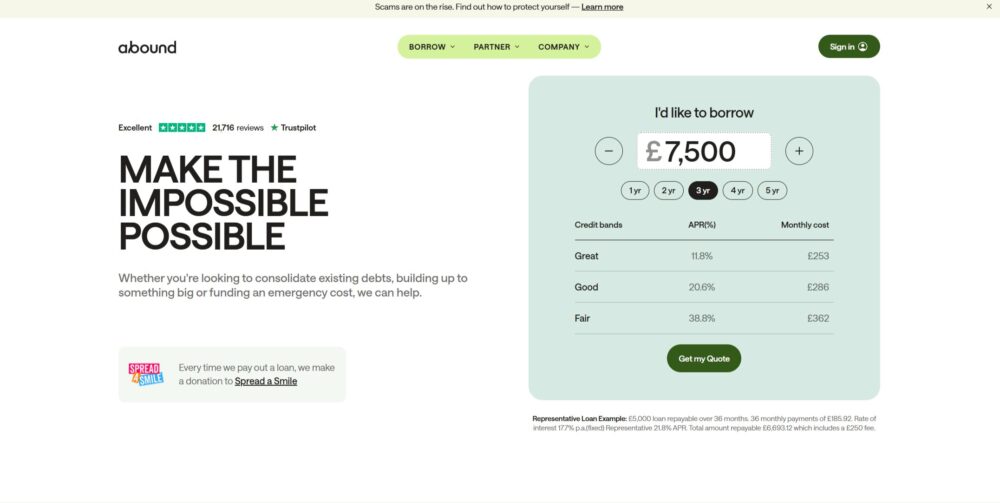This screenshot has height=503, width=1000.
Task: Close the scam warning banner
Action: (989, 7)
